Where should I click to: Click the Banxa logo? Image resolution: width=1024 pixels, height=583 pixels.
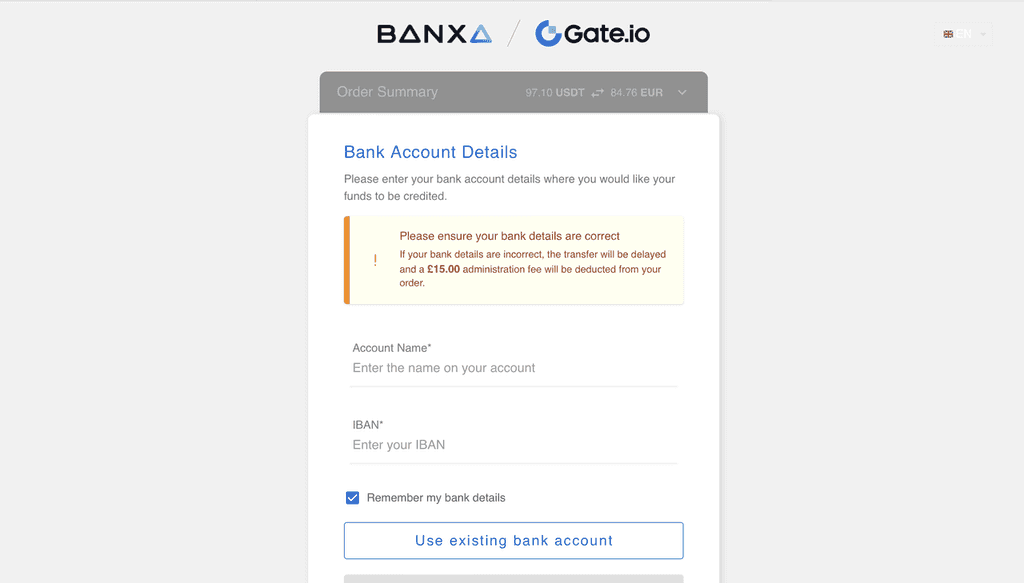tap(434, 34)
